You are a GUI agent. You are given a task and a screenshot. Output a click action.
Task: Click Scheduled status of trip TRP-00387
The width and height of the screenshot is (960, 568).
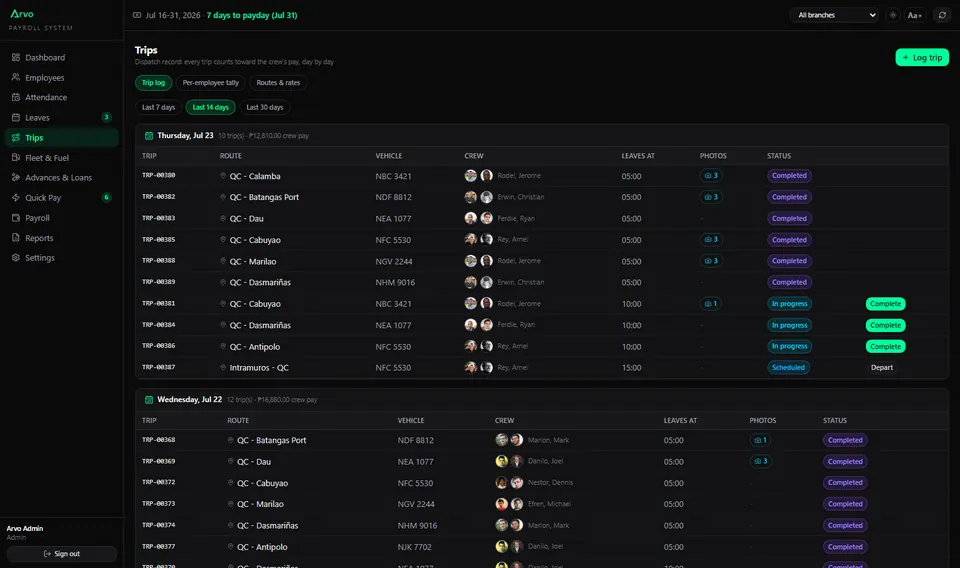point(788,368)
